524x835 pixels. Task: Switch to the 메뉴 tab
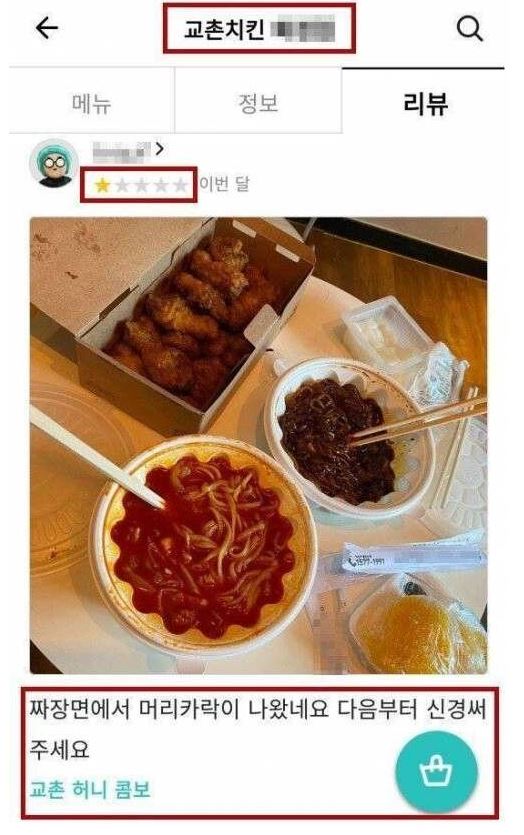pyautogui.click(x=92, y=102)
